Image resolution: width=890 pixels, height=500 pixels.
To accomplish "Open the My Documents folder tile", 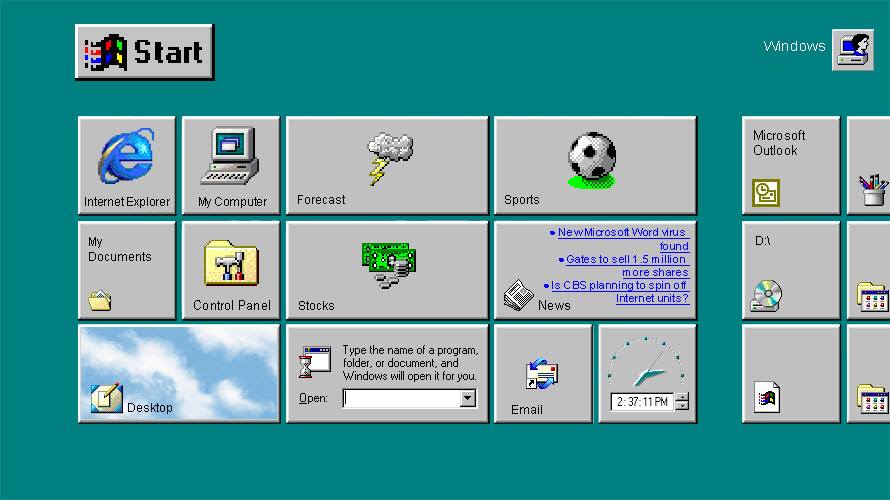I will point(126,270).
